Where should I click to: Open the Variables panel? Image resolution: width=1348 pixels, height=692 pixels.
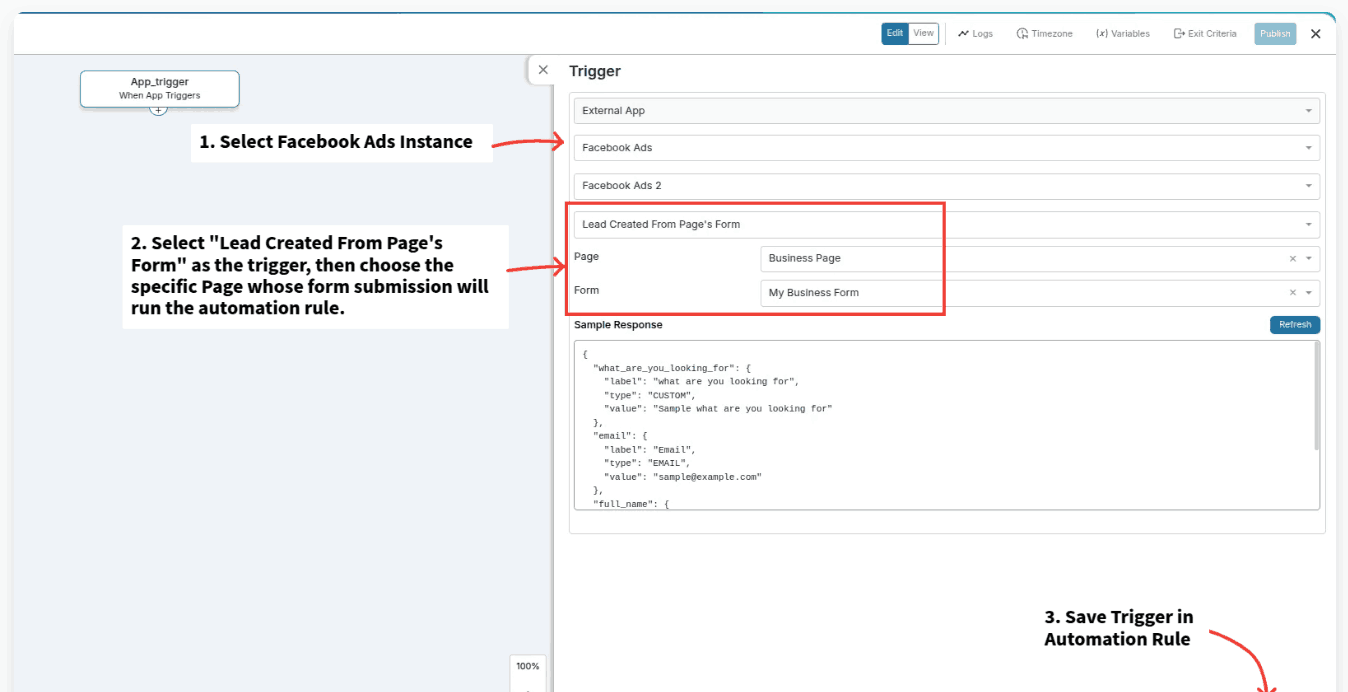click(x=1122, y=34)
